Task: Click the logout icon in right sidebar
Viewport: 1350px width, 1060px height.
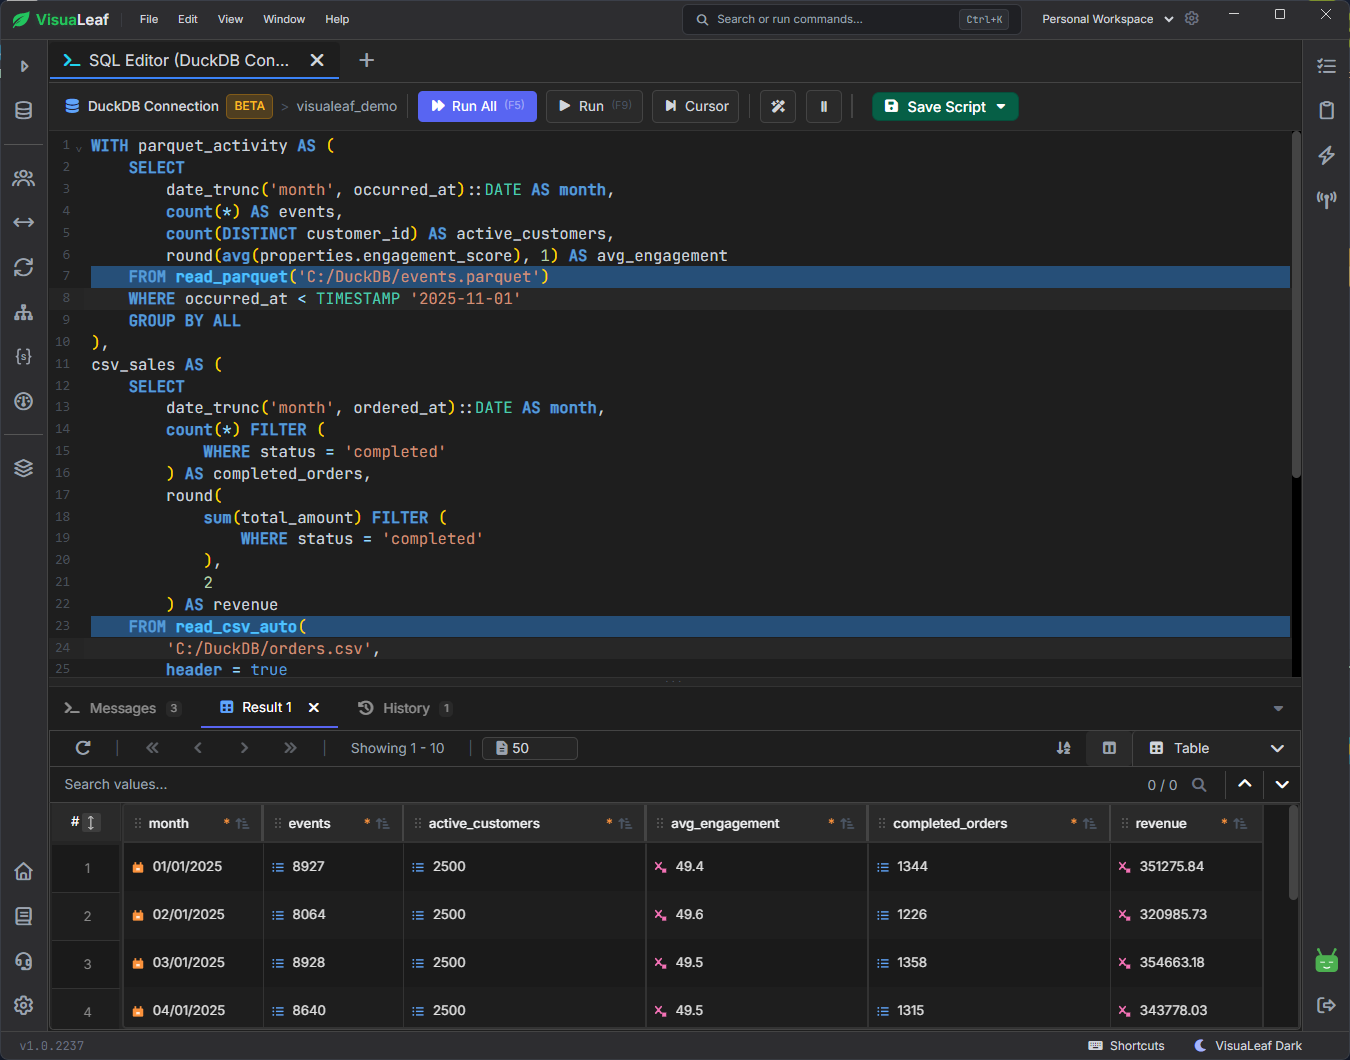Action: (x=1327, y=1005)
